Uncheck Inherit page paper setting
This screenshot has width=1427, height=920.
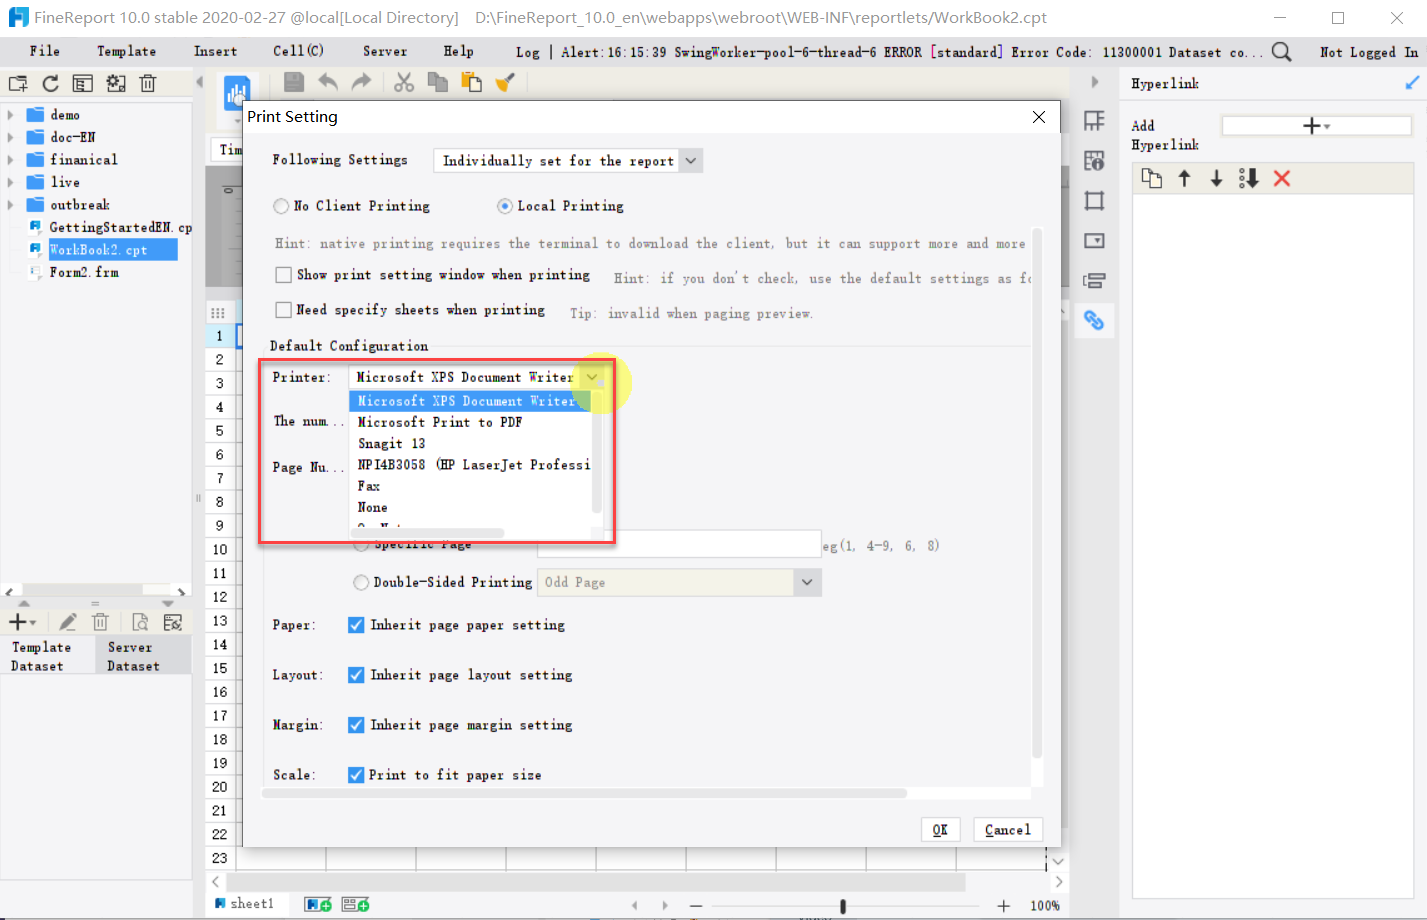pos(356,624)
